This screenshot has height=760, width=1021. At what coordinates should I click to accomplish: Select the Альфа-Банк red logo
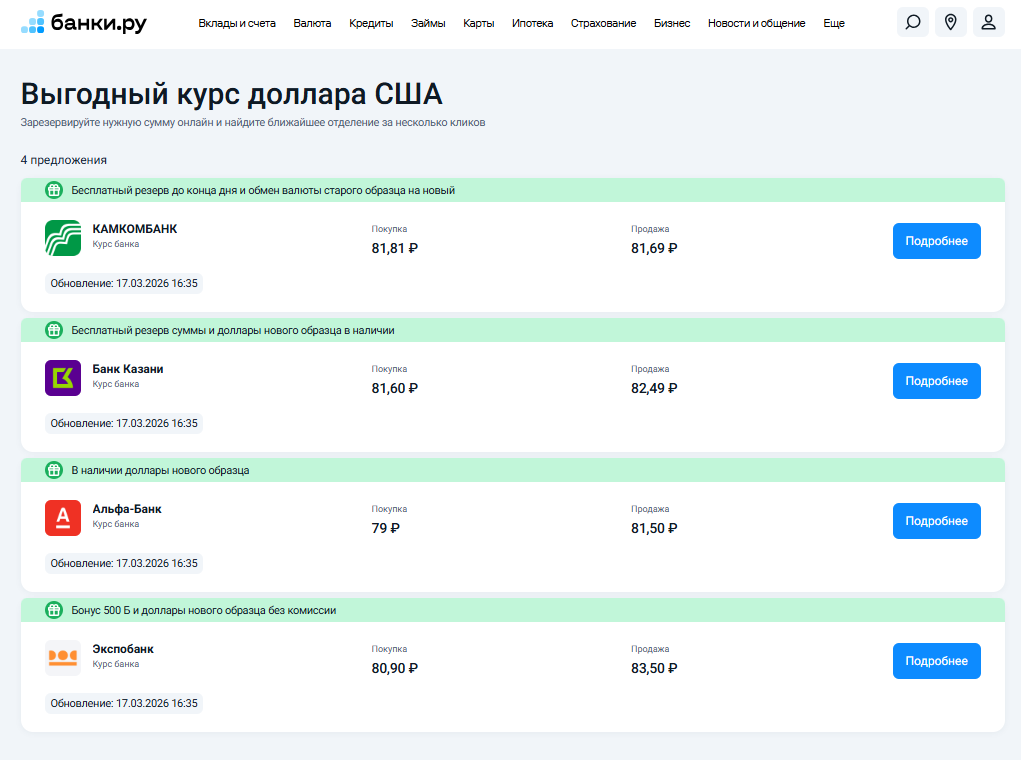pyautogui.click(x=62, y=517)
